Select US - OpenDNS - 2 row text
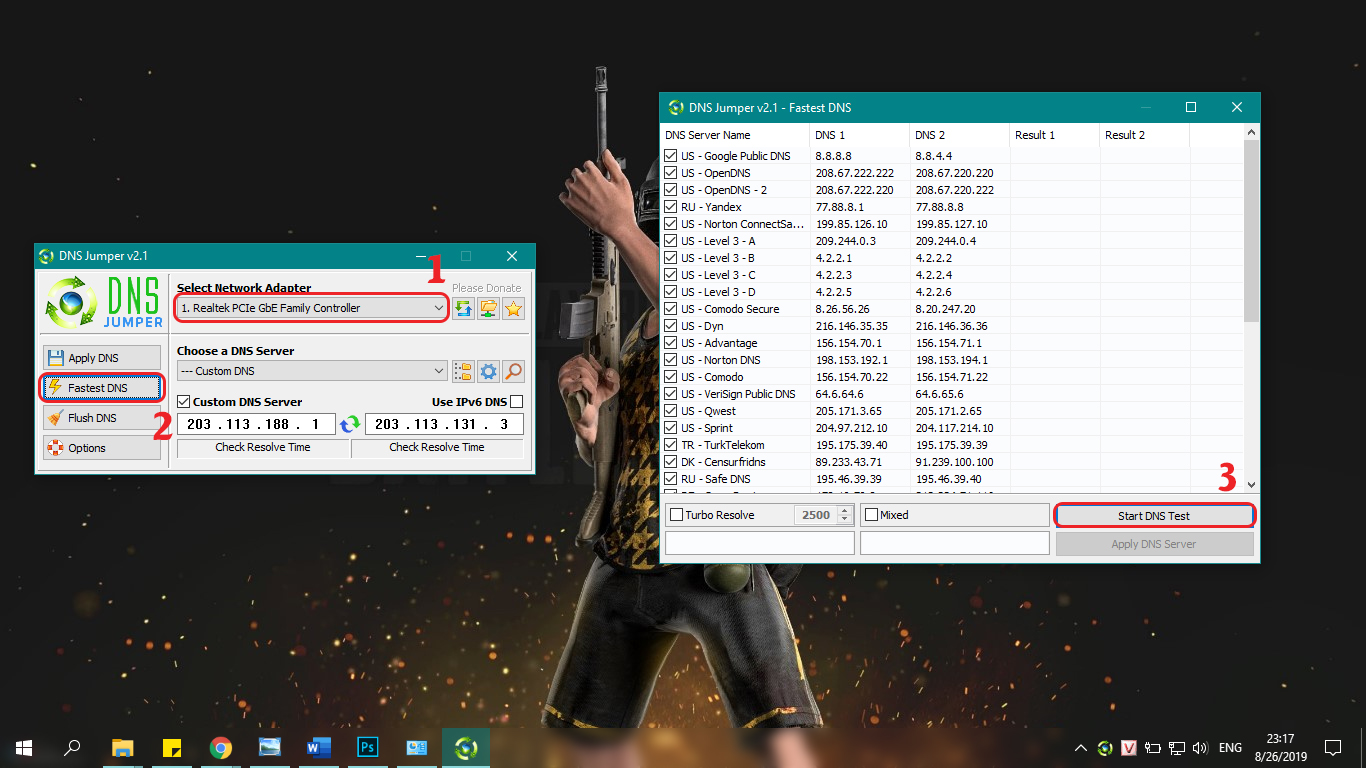Screen dimensions: 1366x768 point(724,190)
